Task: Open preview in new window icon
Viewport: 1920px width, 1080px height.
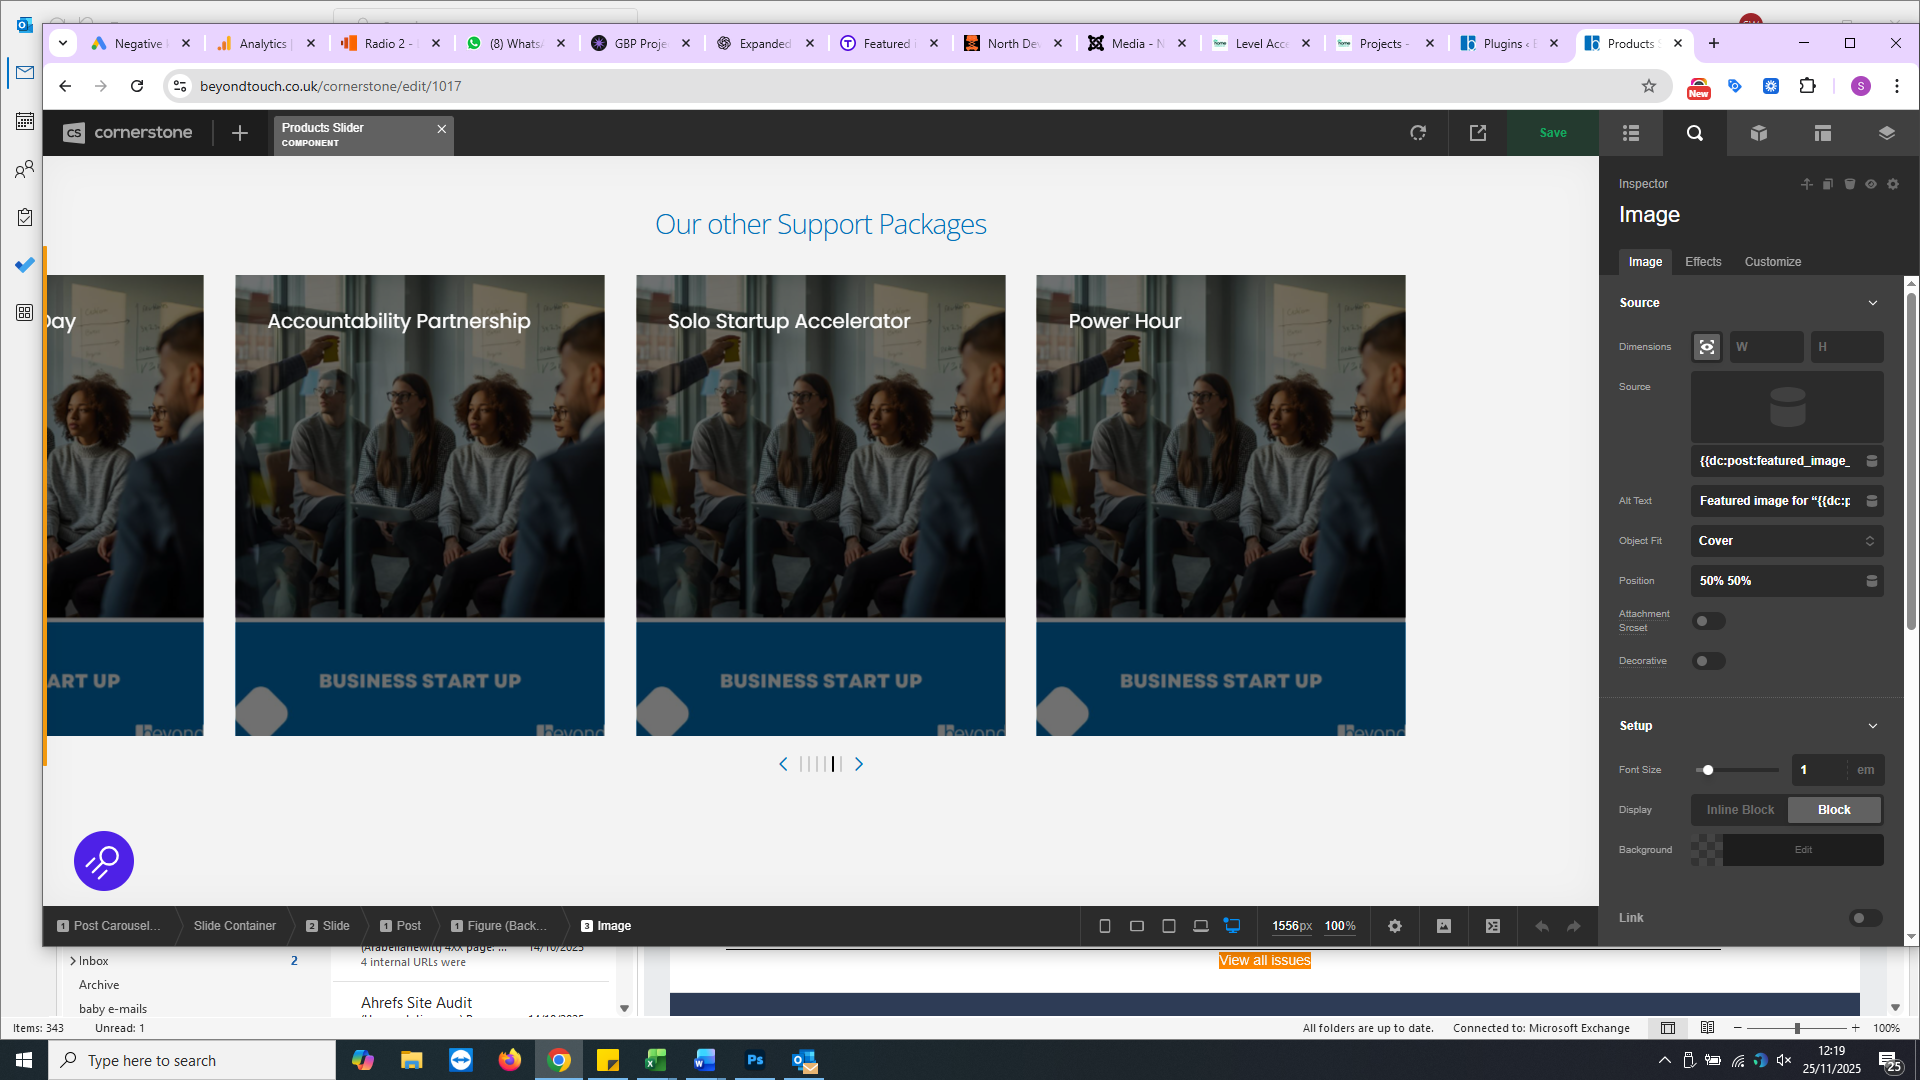Action: click(x=1478, y=133)
